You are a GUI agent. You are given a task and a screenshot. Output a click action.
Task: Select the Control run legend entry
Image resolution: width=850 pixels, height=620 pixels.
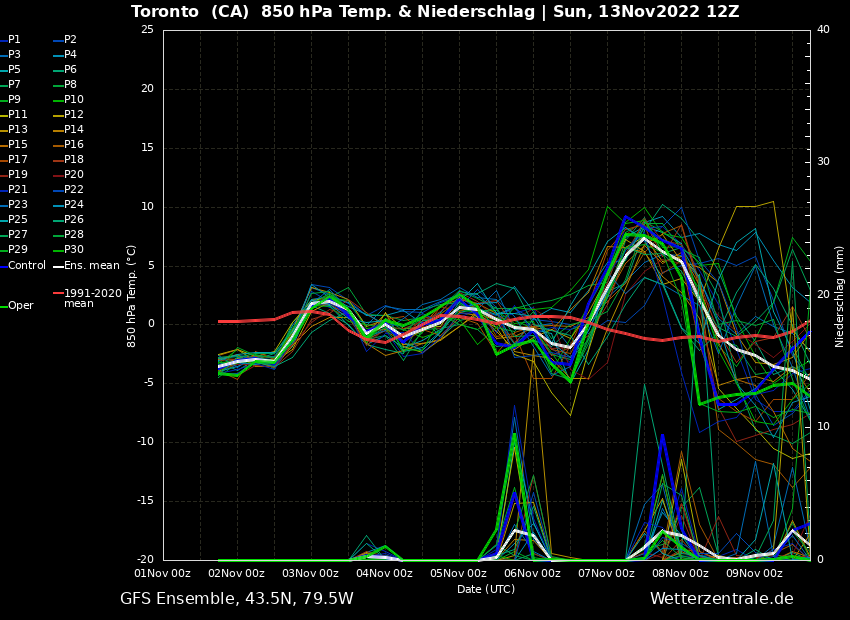(27, 266)
